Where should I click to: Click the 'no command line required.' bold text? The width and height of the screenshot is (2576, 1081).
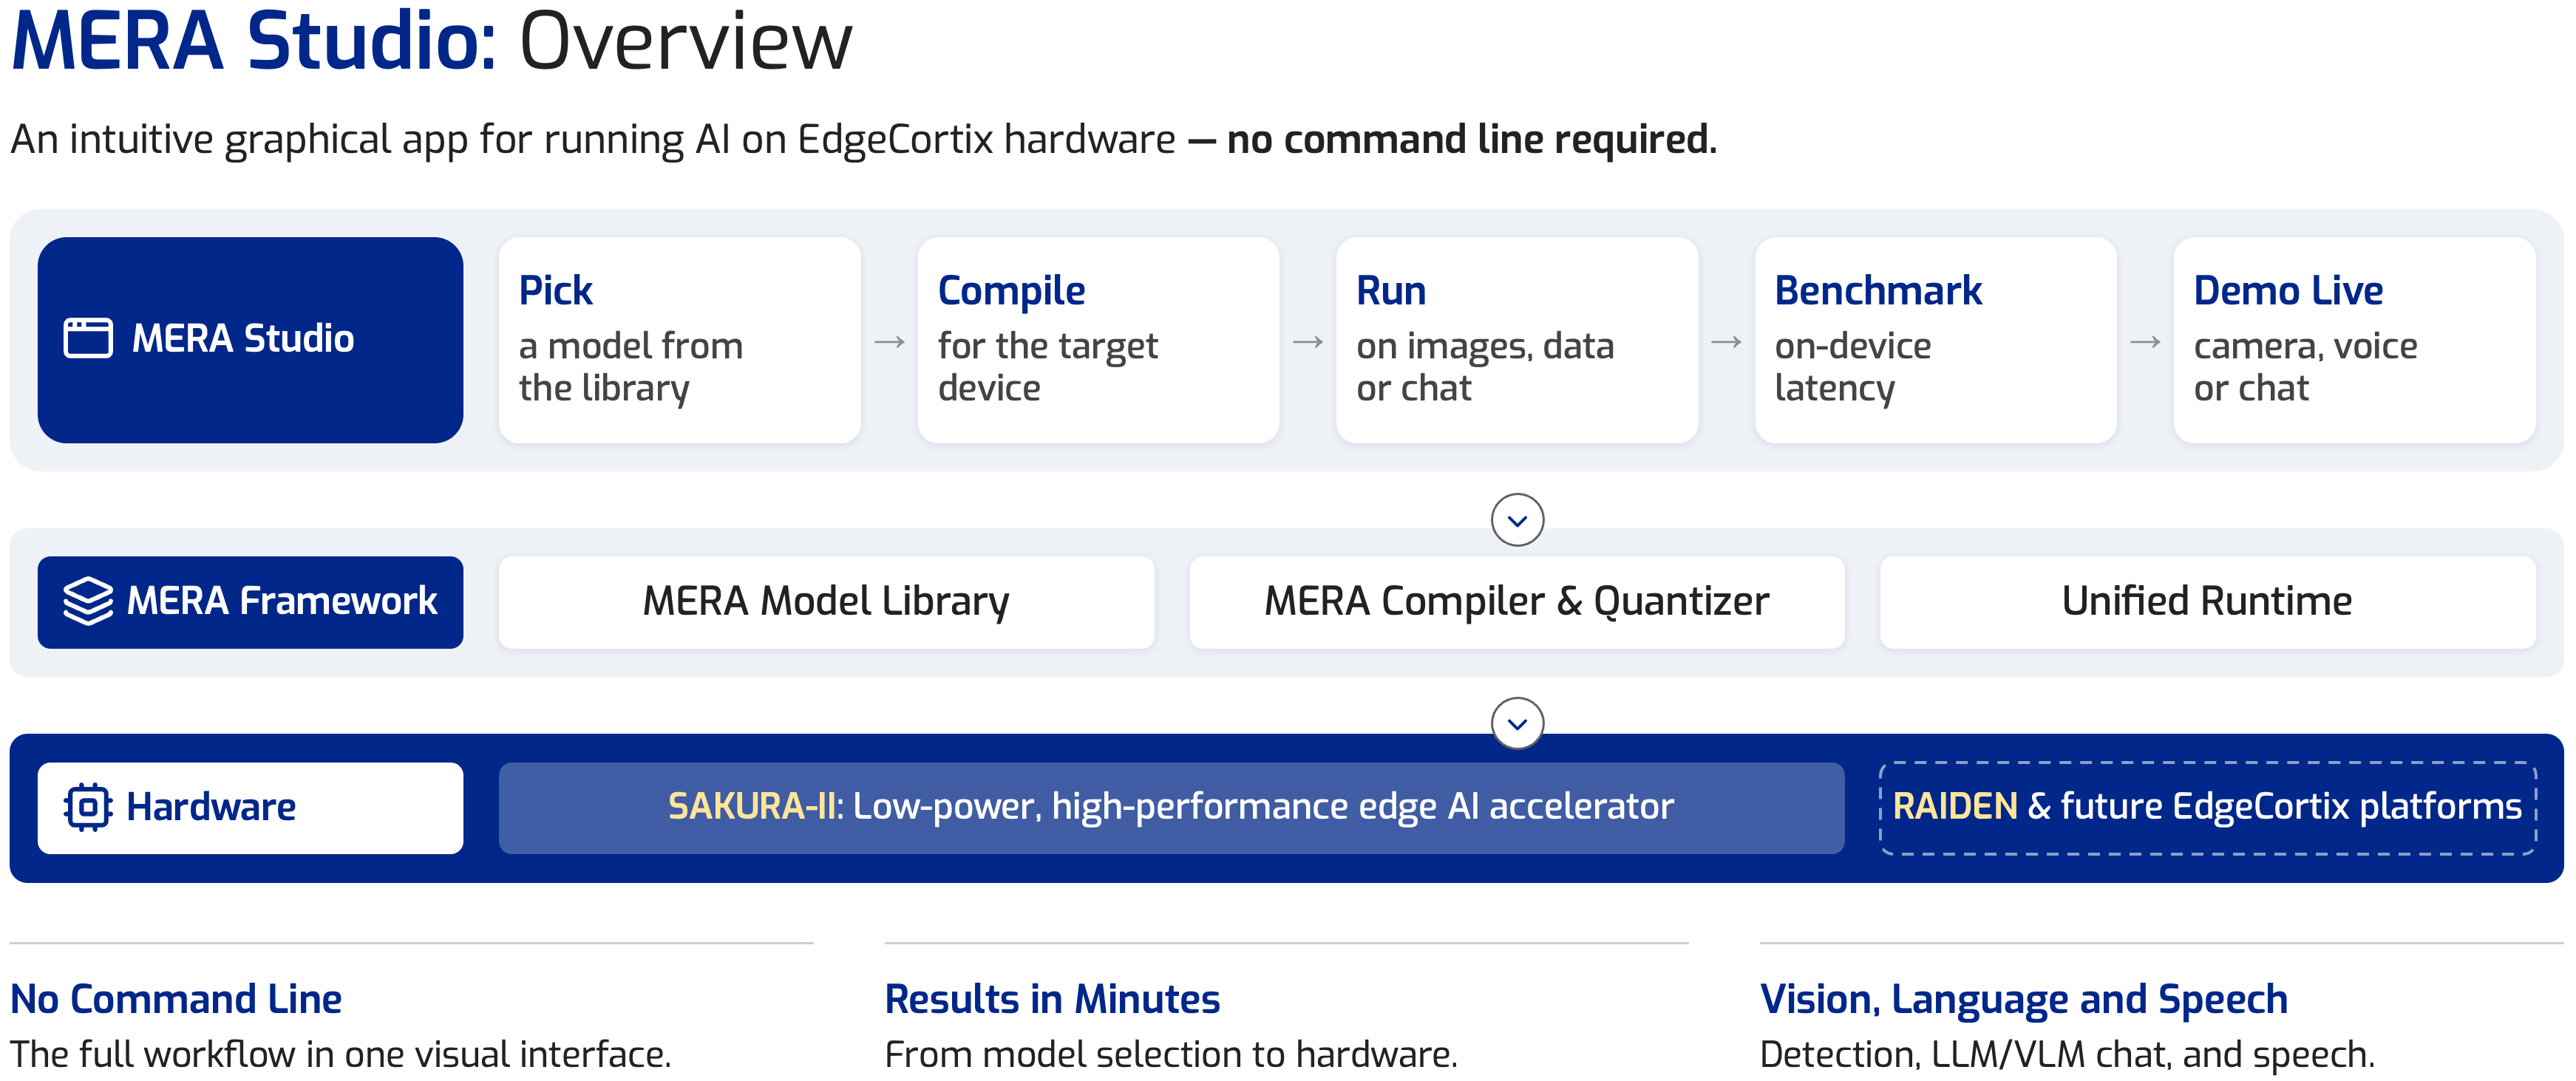[1472, 139]
